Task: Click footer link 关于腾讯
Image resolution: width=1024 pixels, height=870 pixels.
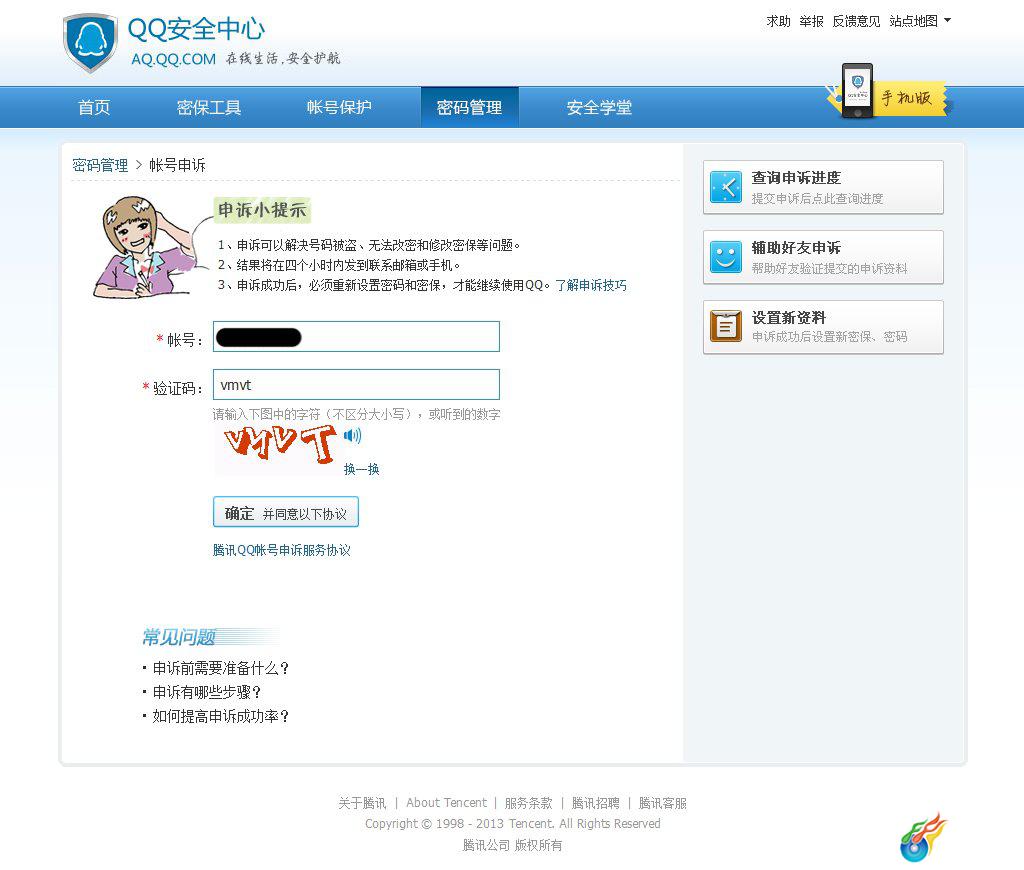Action: [x=362, y=803]
